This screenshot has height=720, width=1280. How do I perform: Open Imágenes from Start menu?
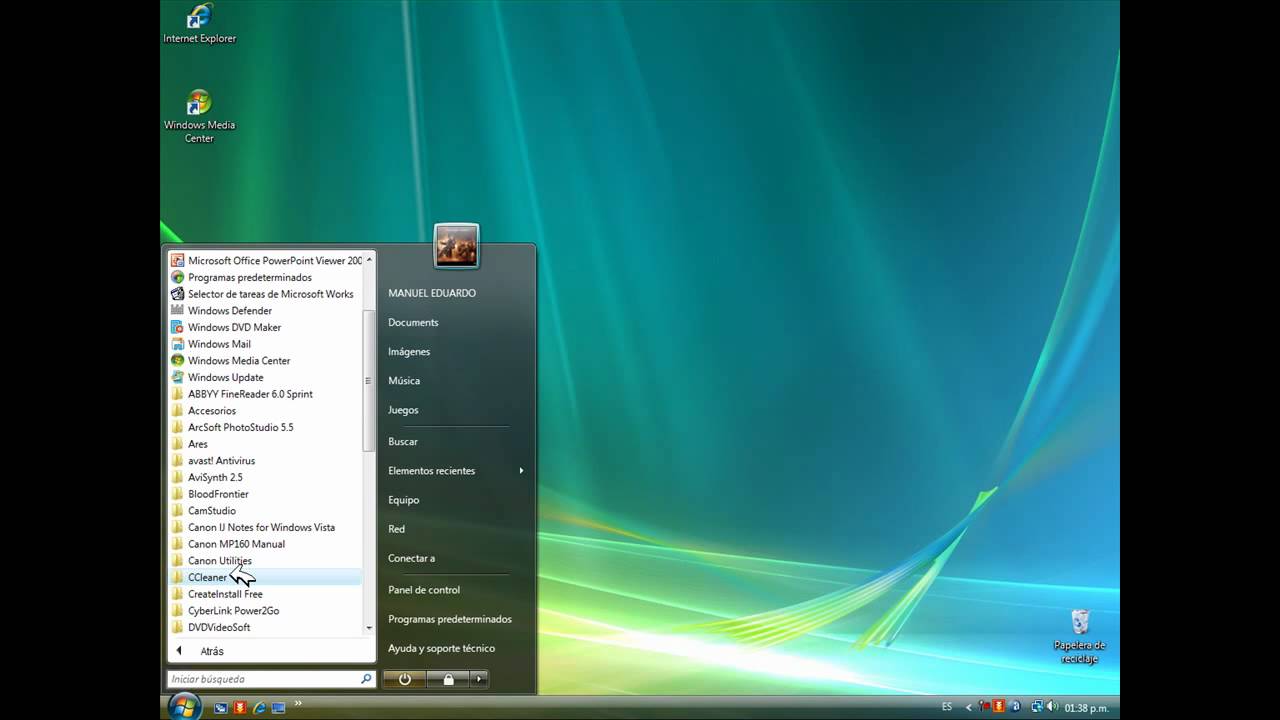409,351
